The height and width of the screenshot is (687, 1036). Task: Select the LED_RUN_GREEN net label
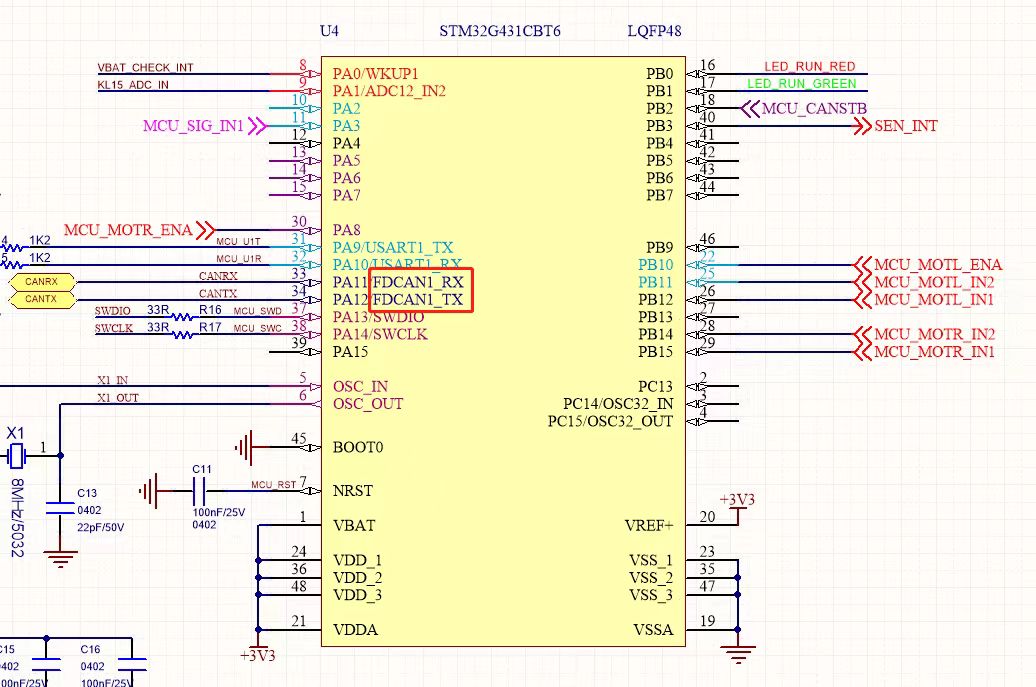pos(802,84)
